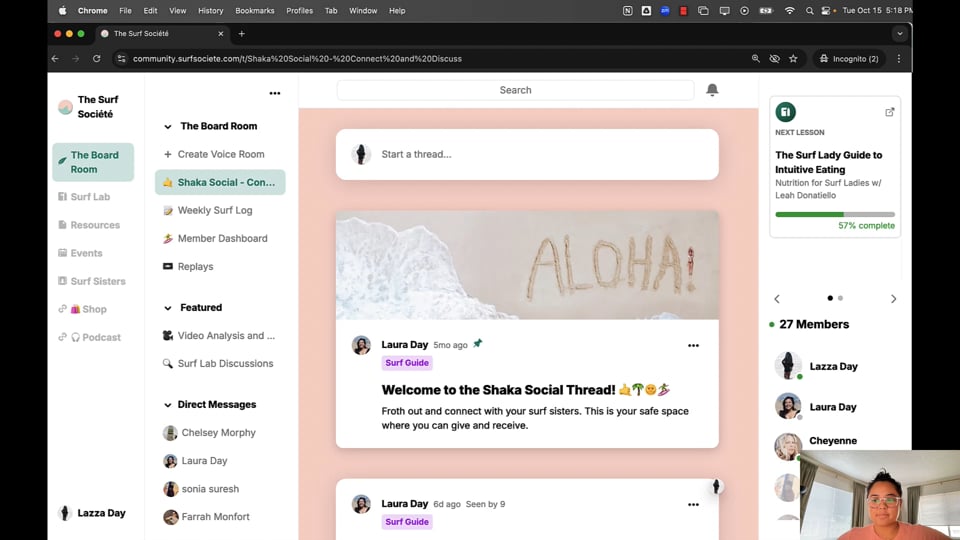This screenshot has height=540, width=960.
Task: Open the three-dot menu above The Board Room
Action: point(275,93)
